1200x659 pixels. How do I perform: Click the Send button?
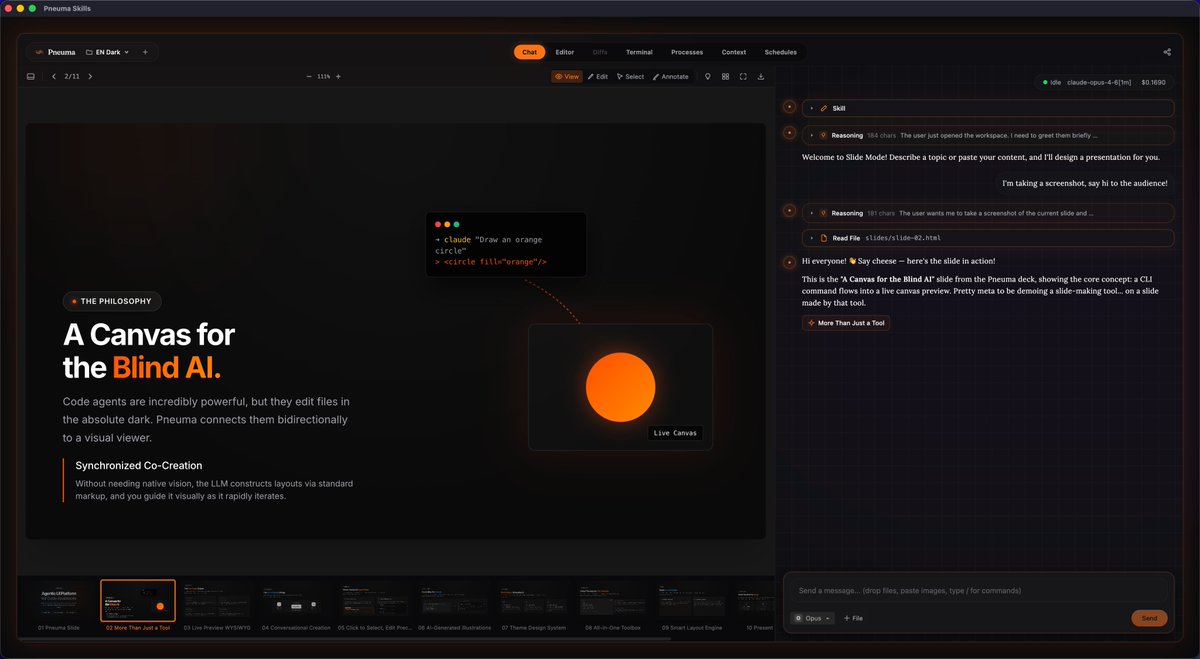click(x=1149, y=618)
